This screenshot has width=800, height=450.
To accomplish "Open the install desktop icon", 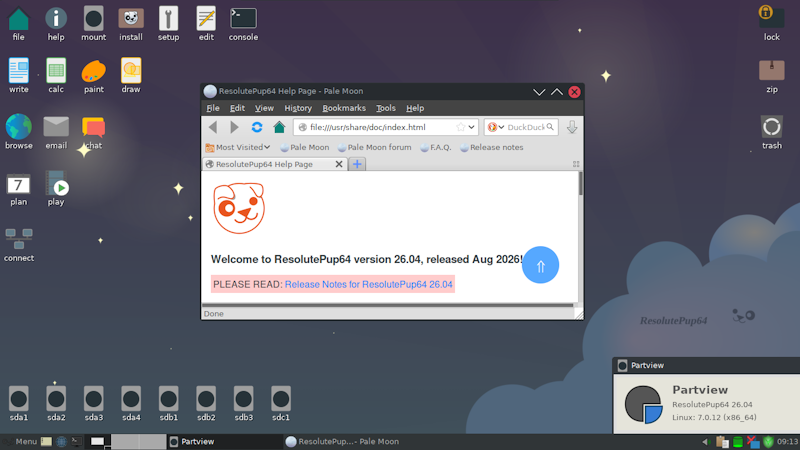I will coord(131,19).
